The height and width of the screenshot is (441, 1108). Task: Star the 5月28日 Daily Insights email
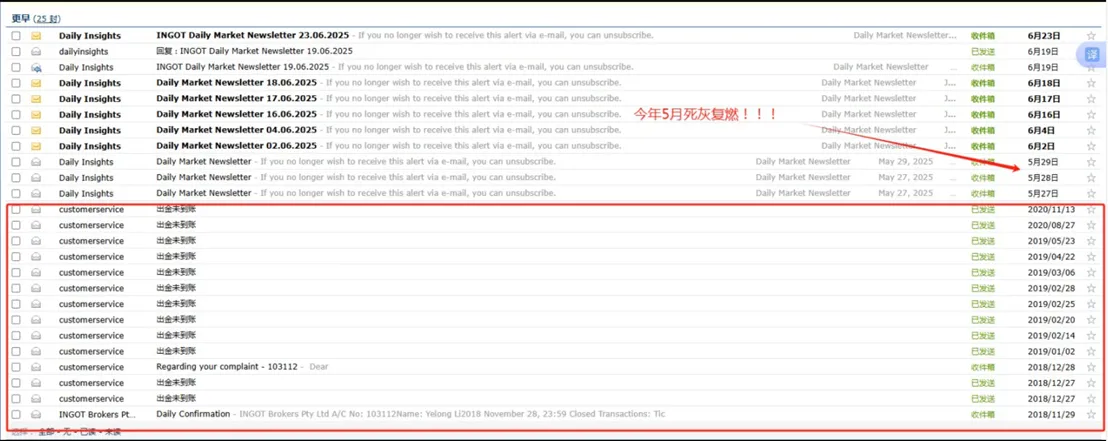(1091, 177)
